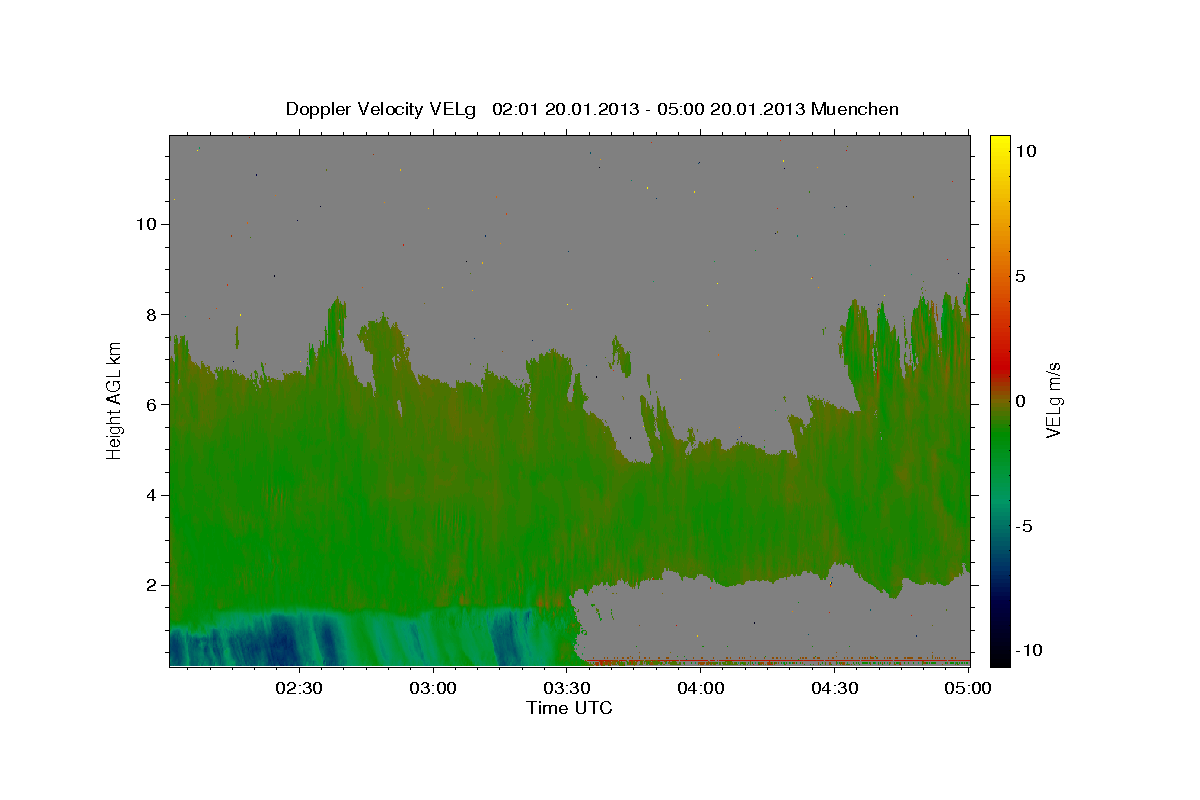Screen dimensions: 1200x800
Task: Click the colorbar label '5'
Action: coord(1020,276)
